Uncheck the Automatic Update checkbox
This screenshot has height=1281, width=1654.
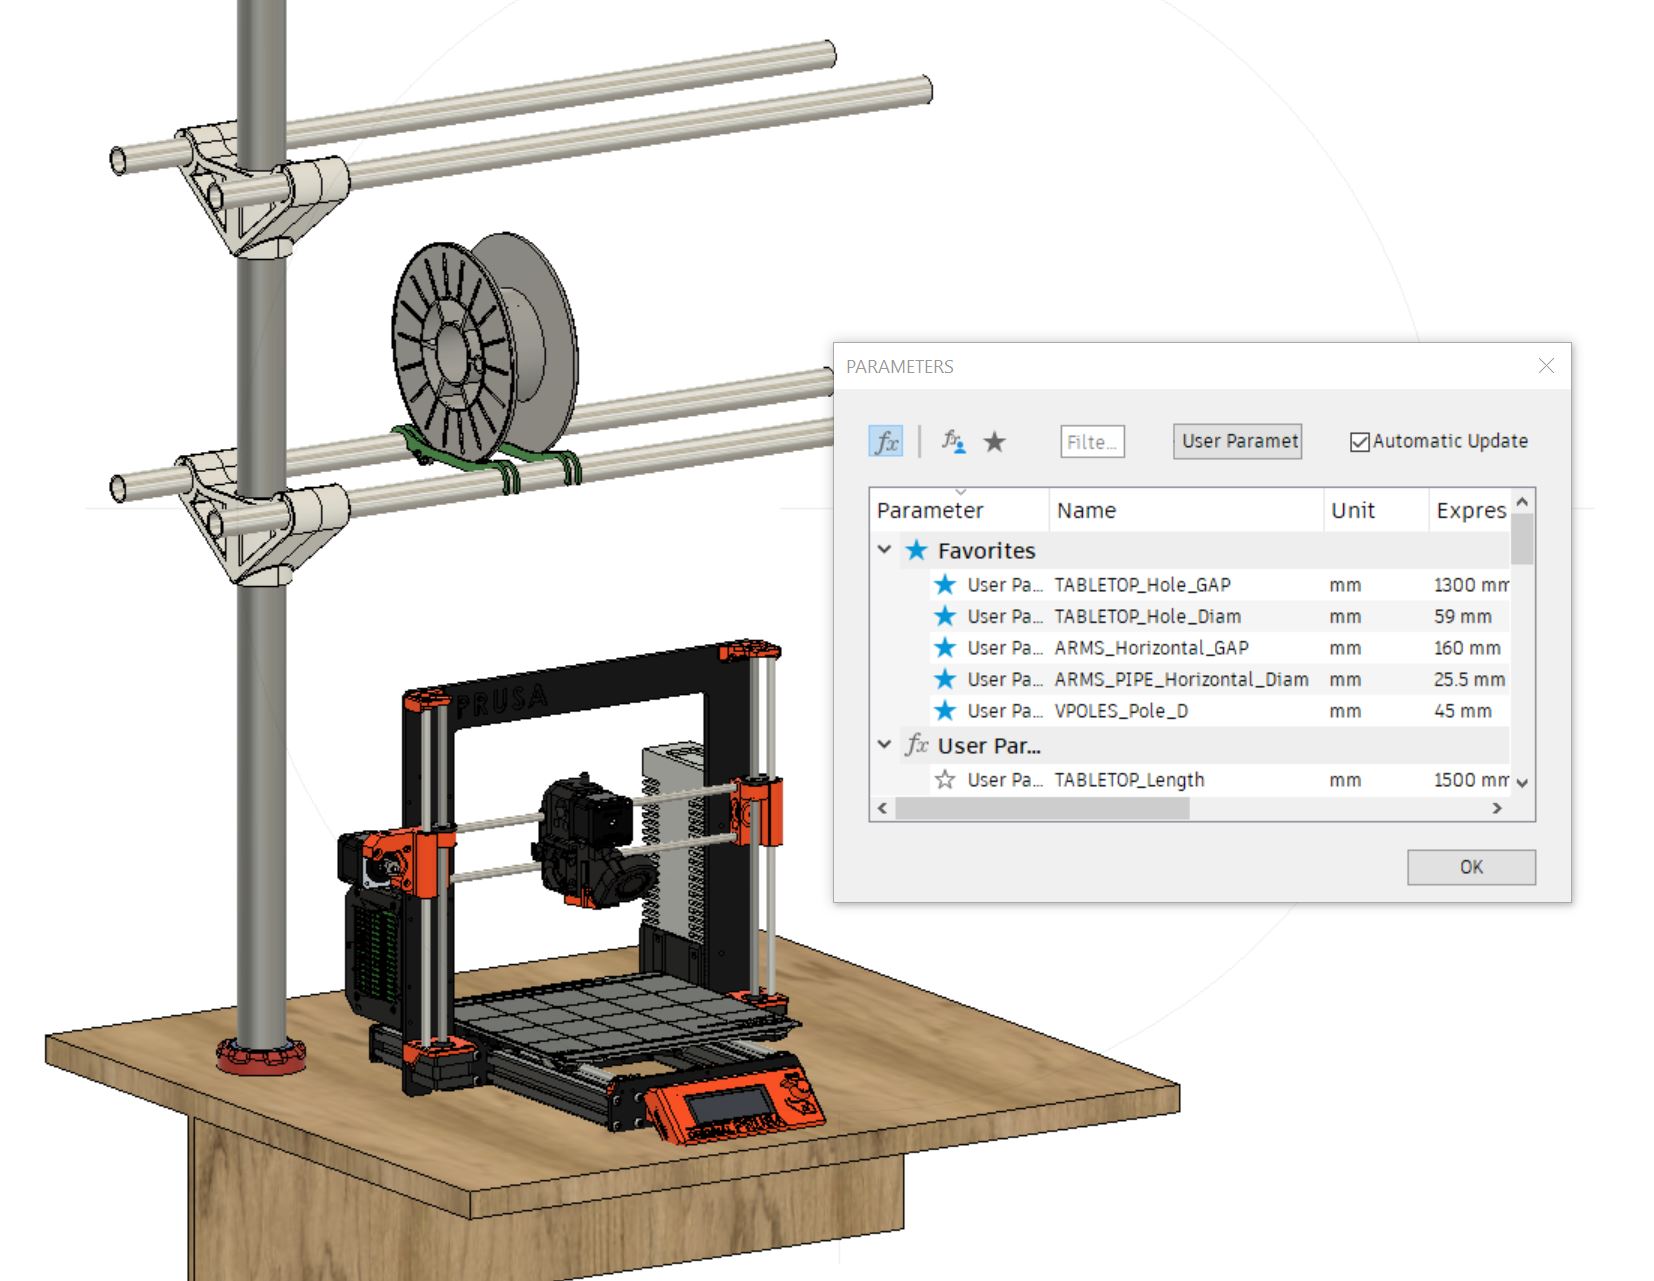(x=1358, y=441)
